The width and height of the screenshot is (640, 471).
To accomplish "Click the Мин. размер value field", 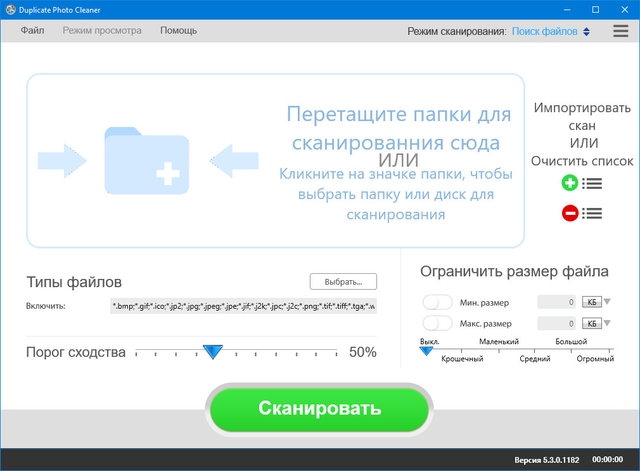I will point(556,302).
